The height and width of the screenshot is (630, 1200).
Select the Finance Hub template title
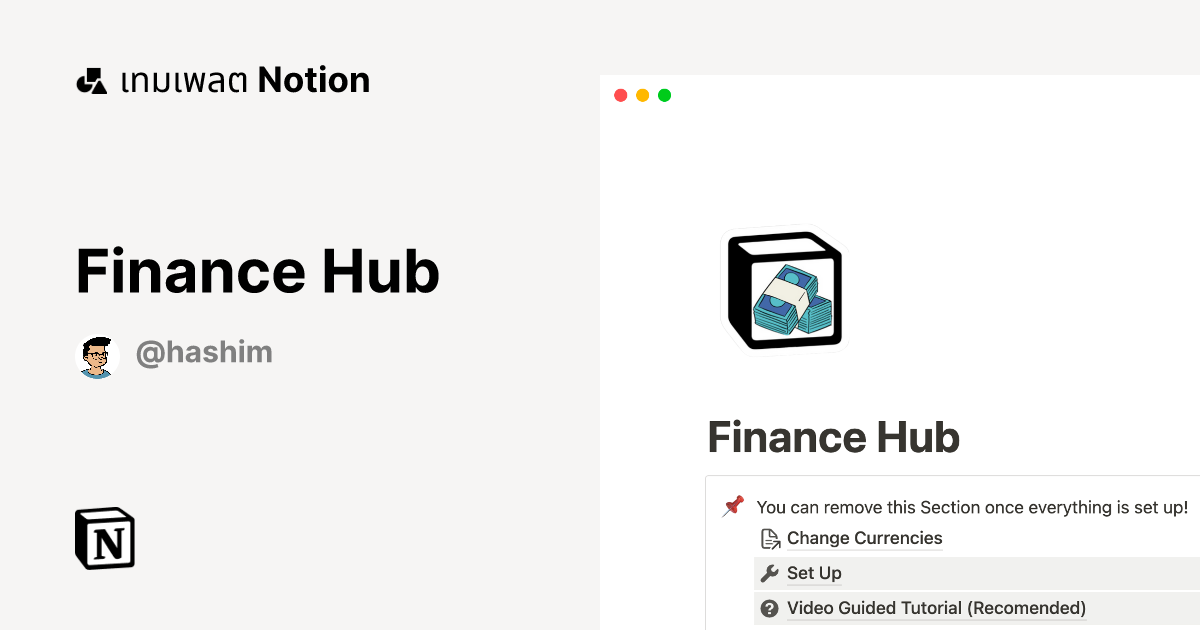[257, 271]
